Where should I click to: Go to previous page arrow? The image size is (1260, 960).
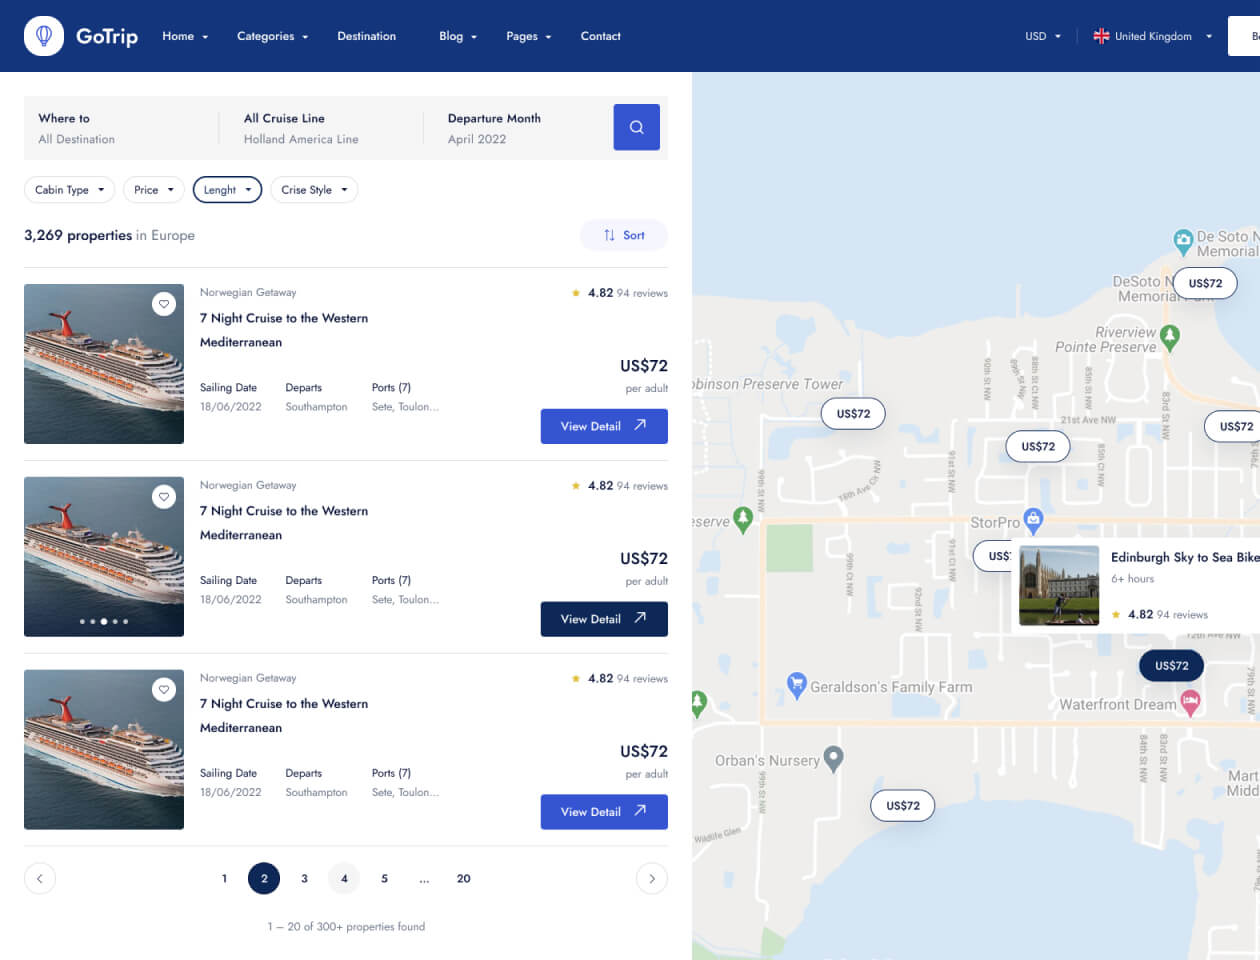(x=40, y=879)
